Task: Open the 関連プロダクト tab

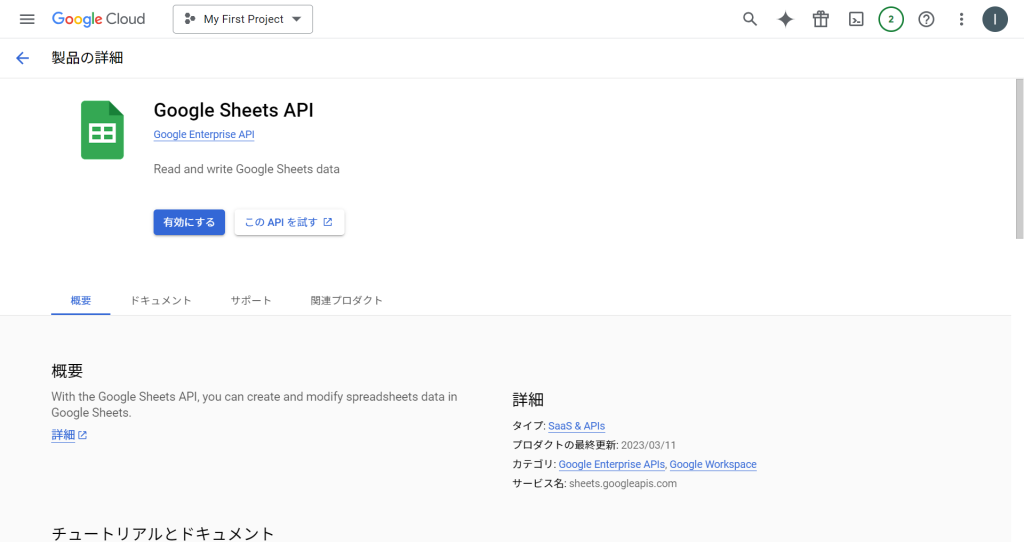Action: 346,300
